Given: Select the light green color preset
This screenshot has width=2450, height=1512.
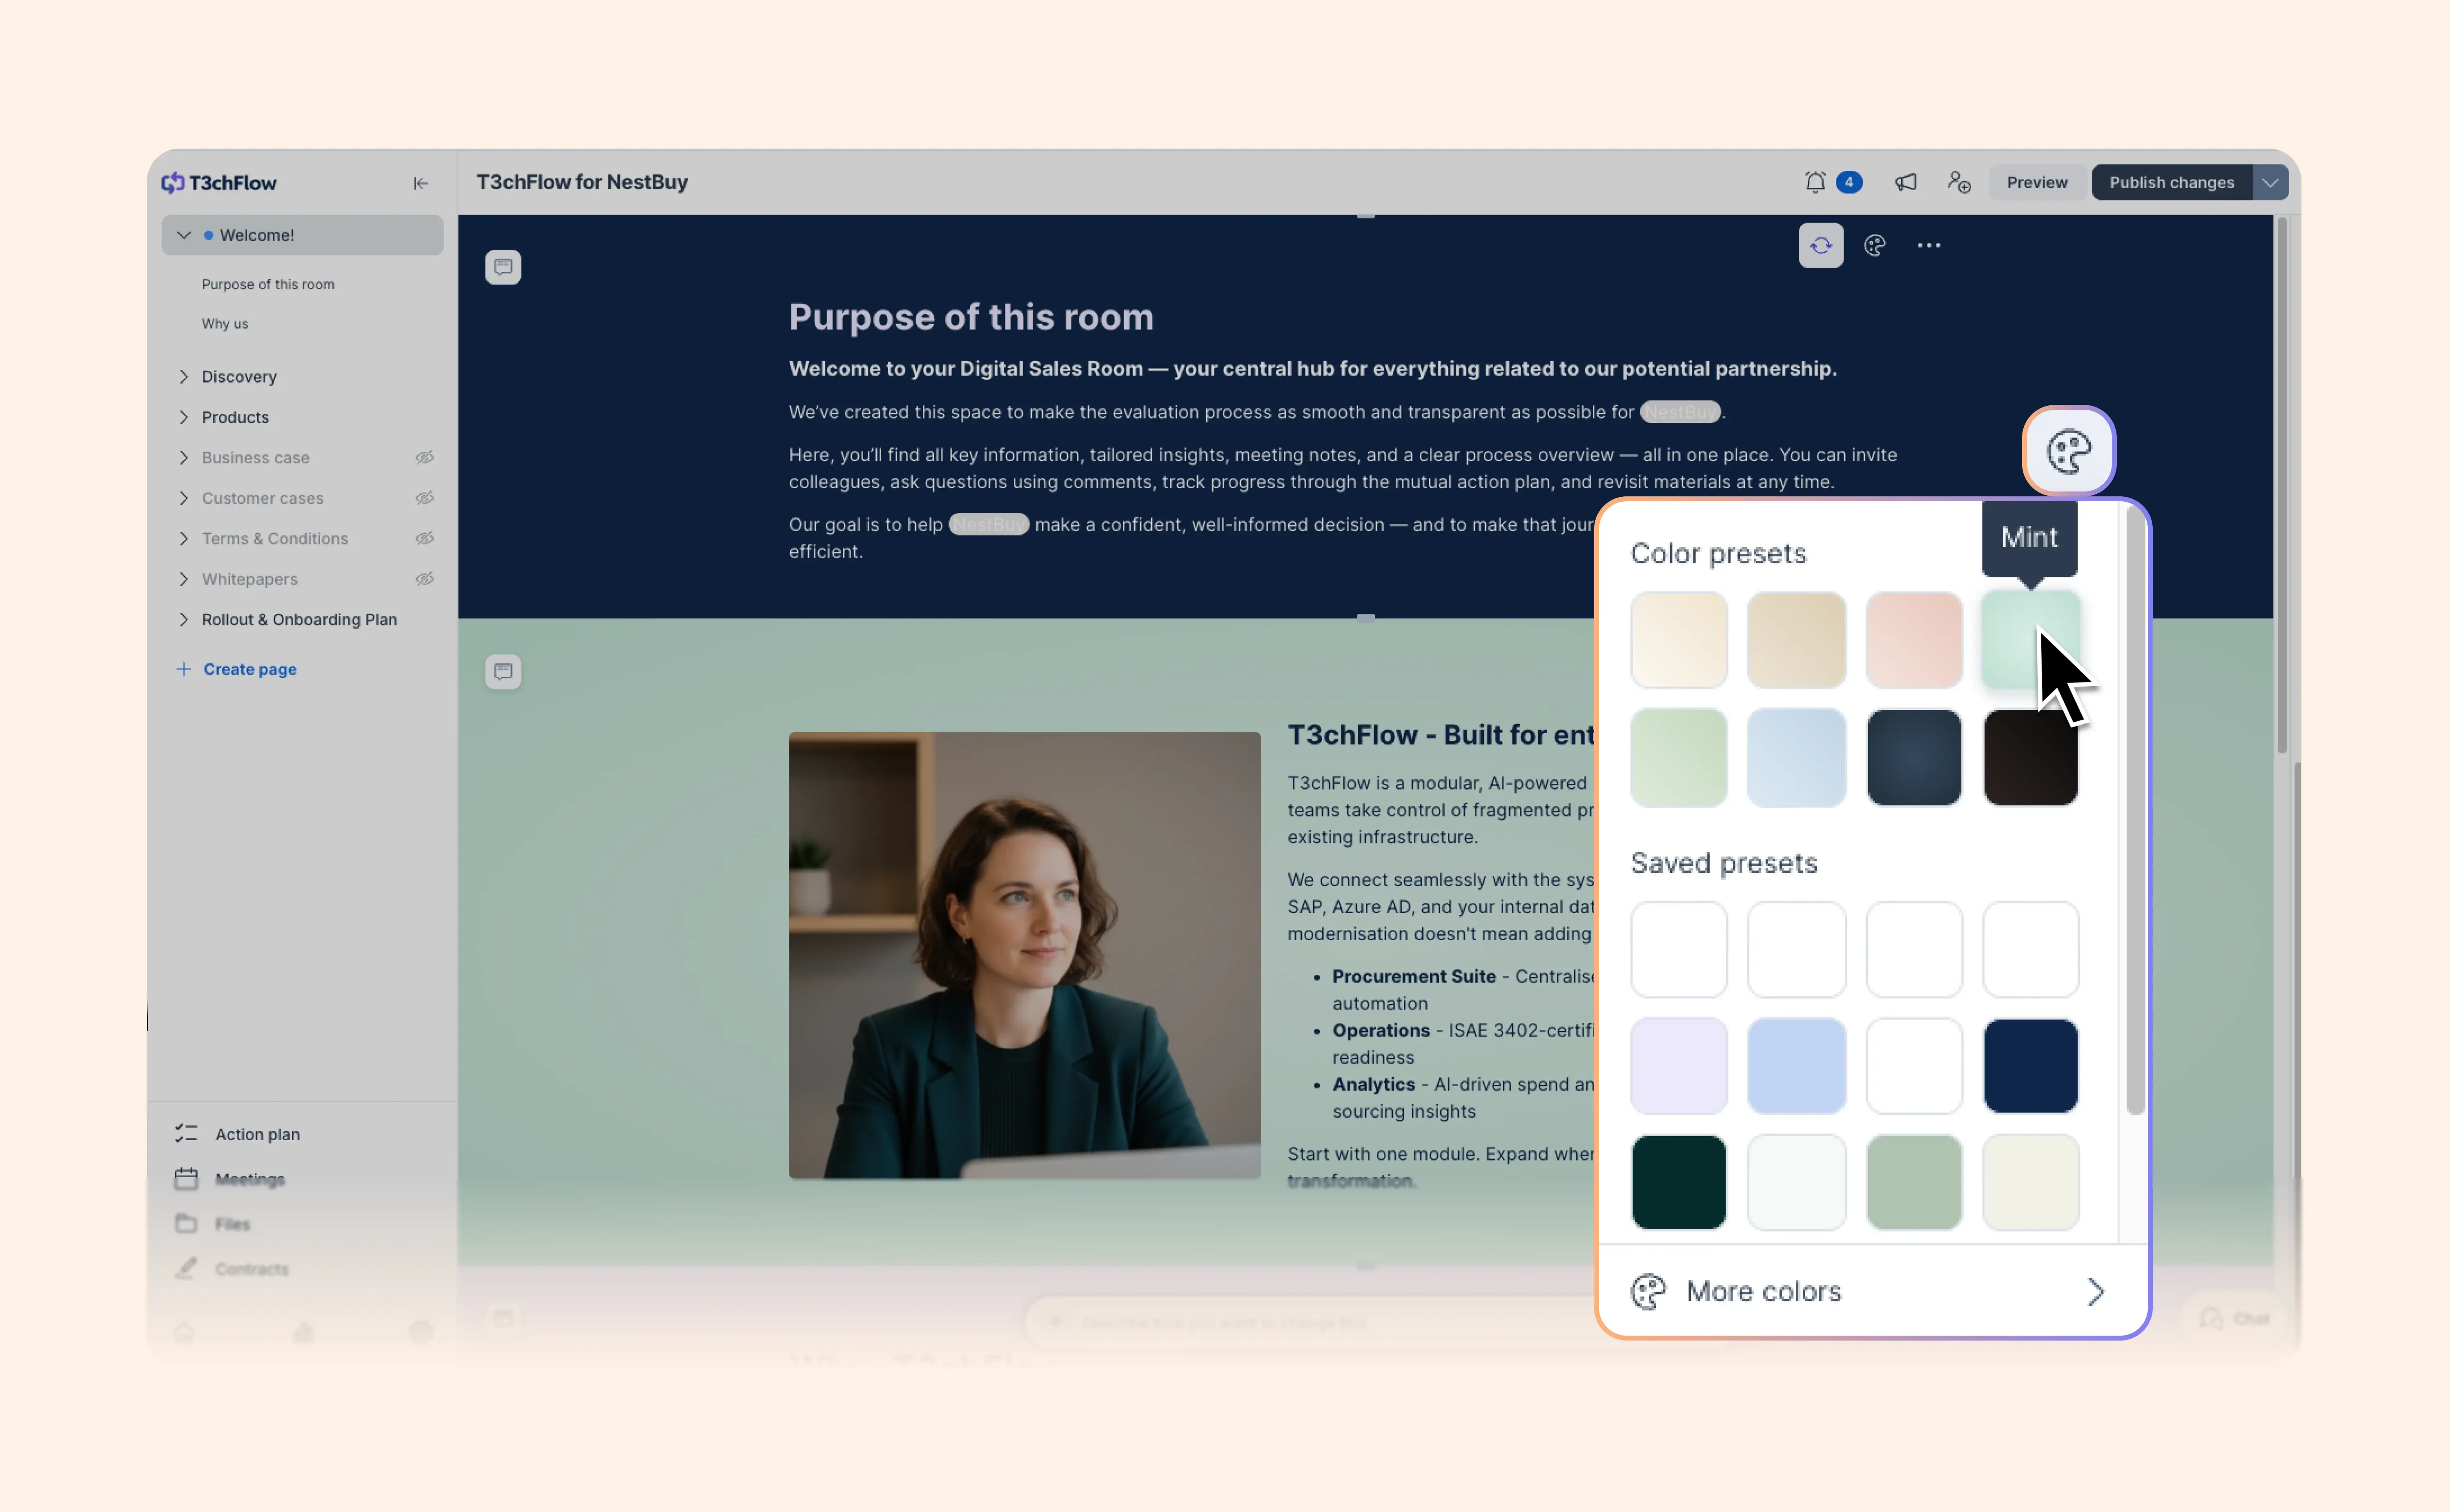Looking at the screenshot, I should tap(1679, 758).
